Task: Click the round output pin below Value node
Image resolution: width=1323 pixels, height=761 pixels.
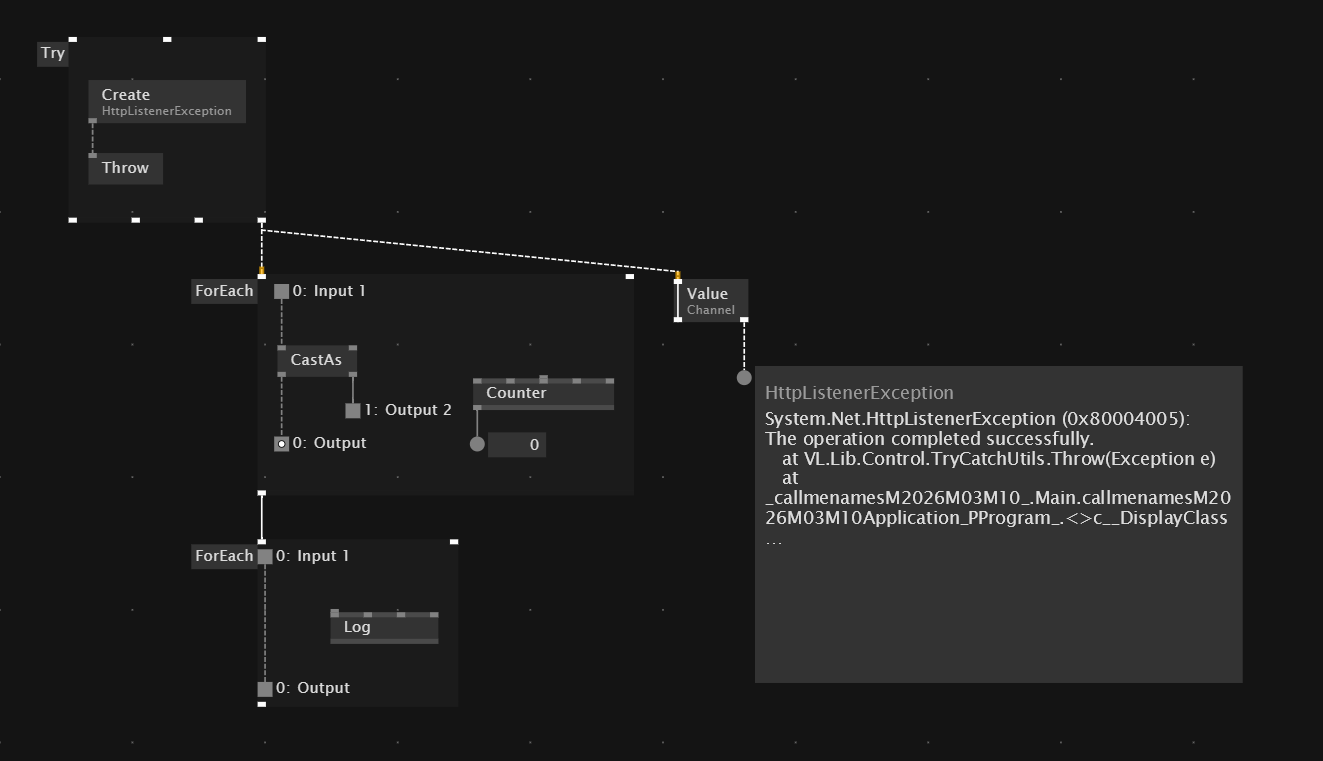Action: point(744,377)
